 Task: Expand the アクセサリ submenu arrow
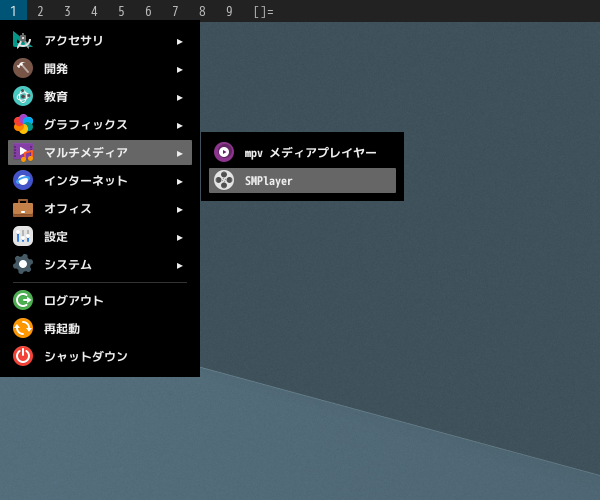click(179, 42)
